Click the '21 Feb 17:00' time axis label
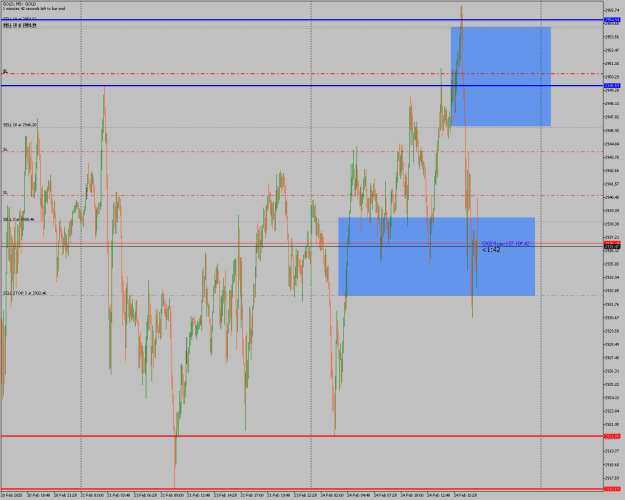Screen dimensions: 625x500 254,495
